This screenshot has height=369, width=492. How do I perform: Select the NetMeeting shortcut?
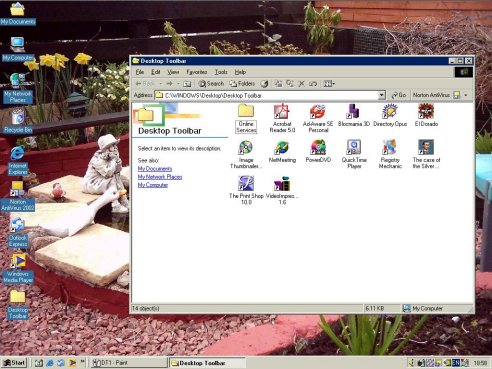pyautogui.click(x=282, y=152)
